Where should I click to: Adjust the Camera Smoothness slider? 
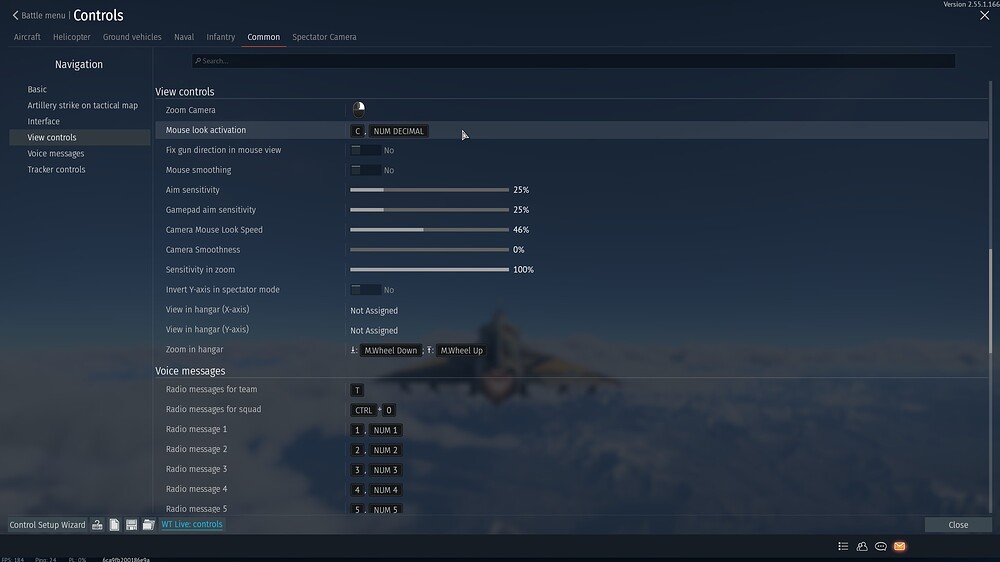click(429, 249)
